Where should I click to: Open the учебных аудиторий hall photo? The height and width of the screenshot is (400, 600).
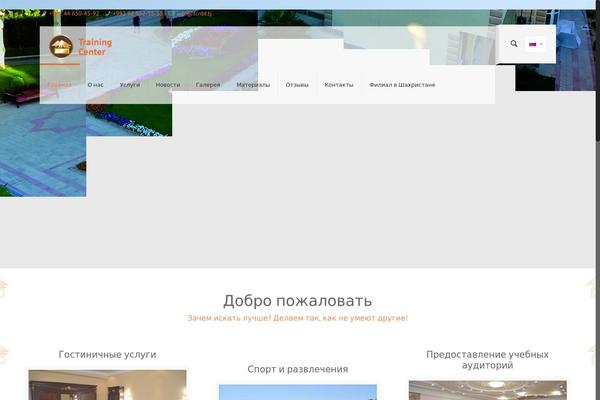coord(488,390)
